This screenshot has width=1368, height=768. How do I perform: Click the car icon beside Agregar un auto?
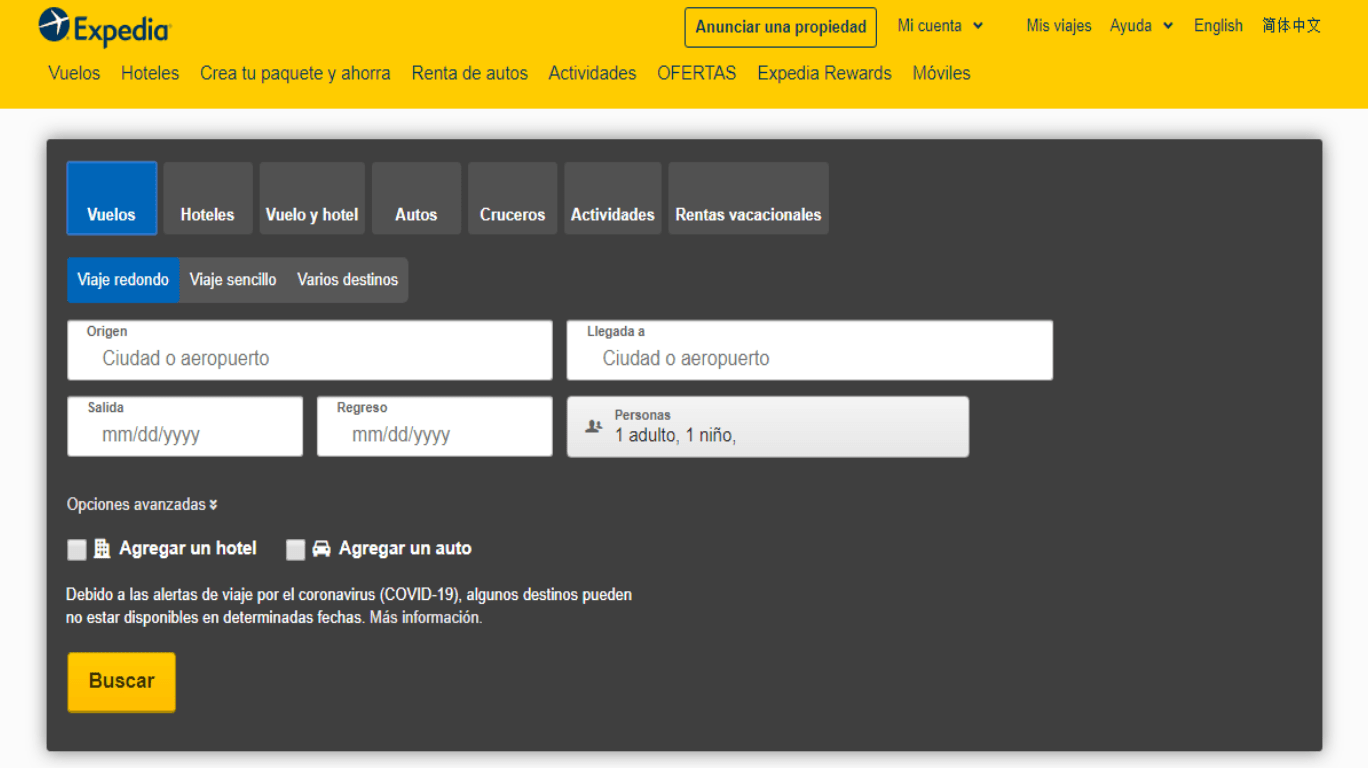pos(321,549)
